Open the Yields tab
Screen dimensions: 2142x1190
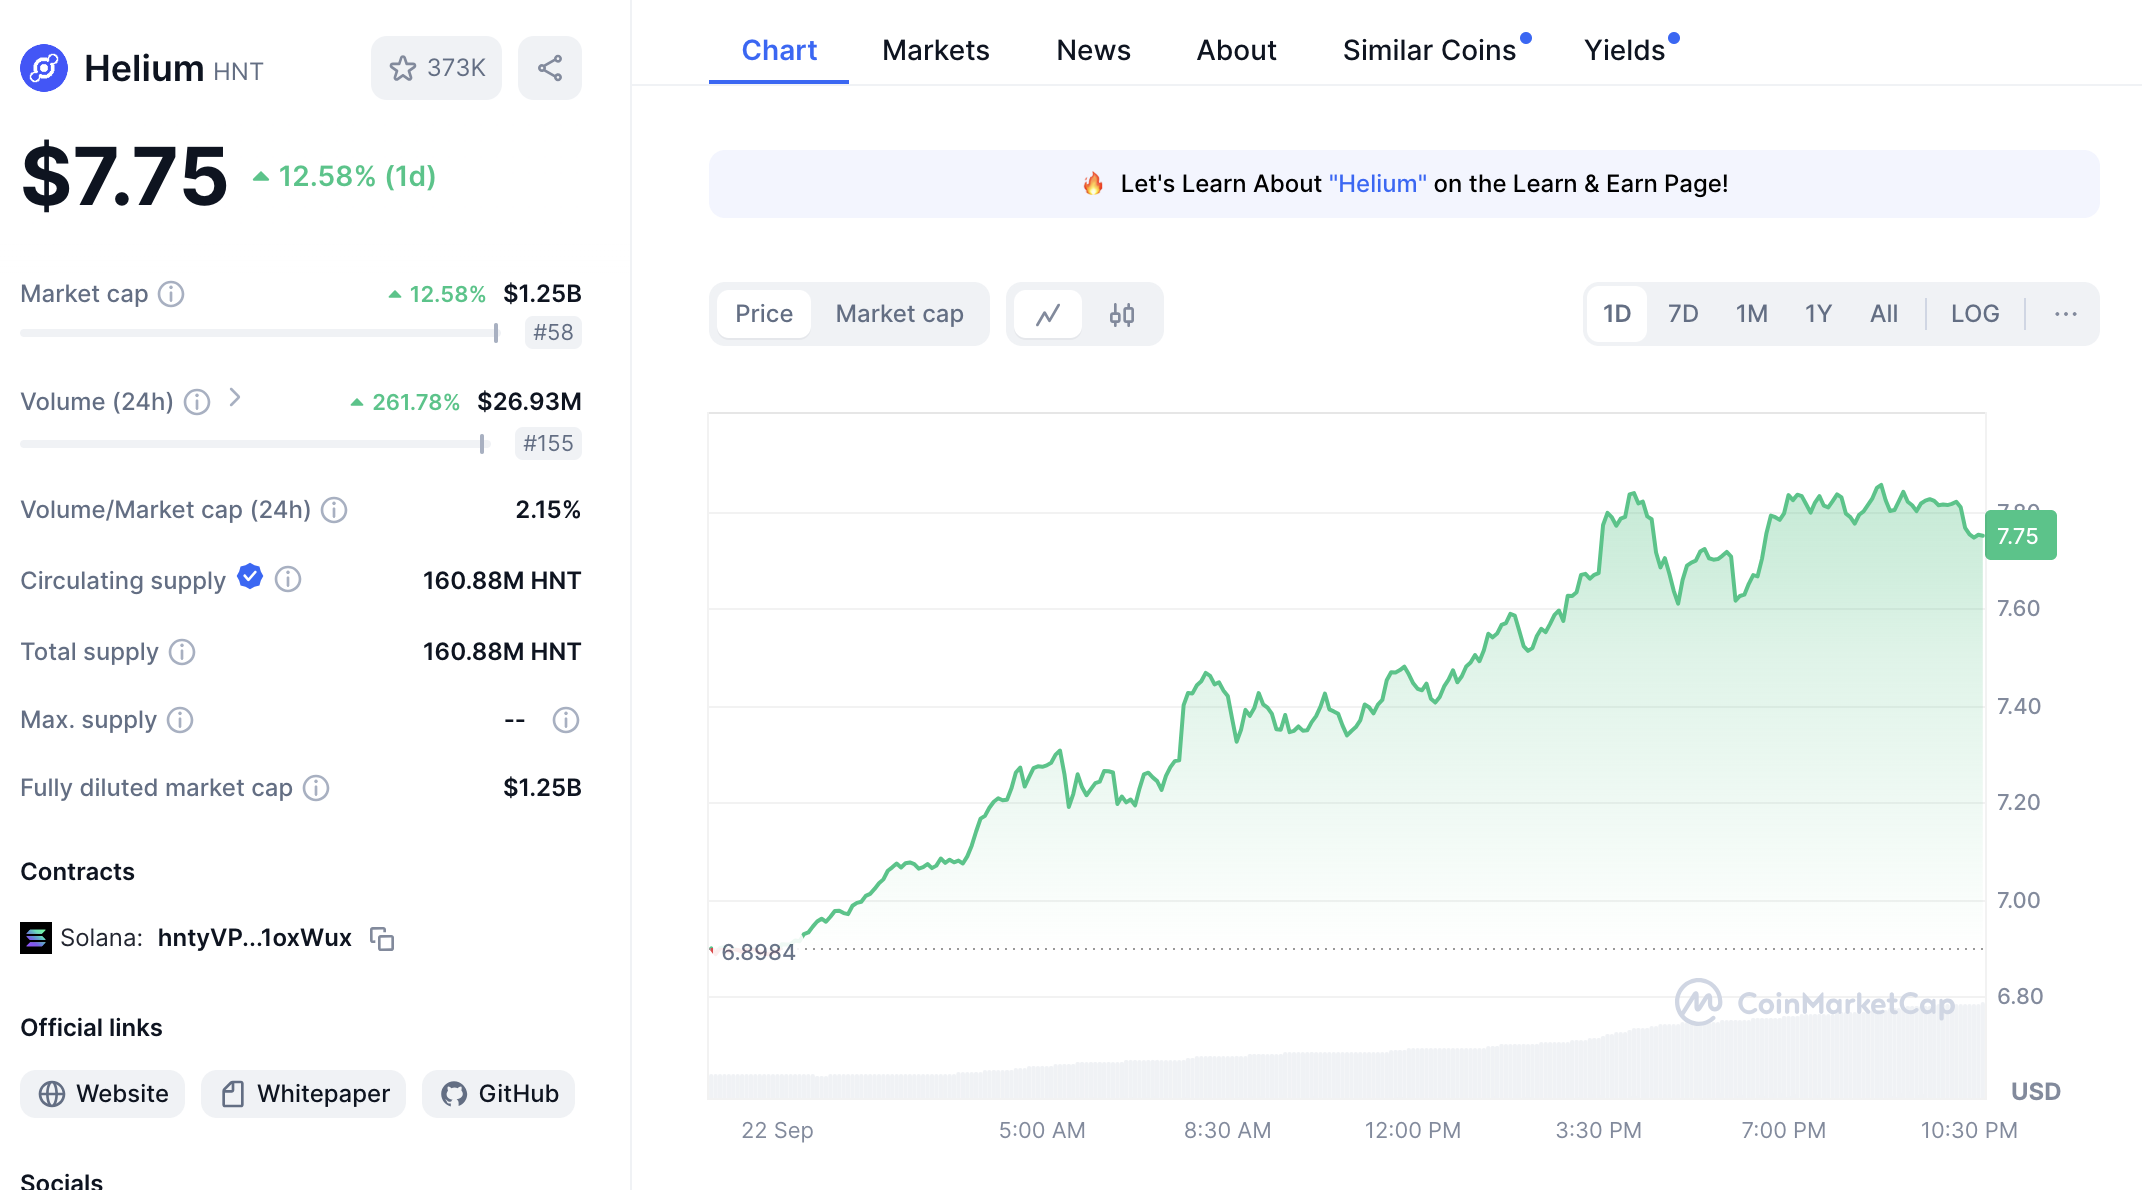coord(1625,50)
